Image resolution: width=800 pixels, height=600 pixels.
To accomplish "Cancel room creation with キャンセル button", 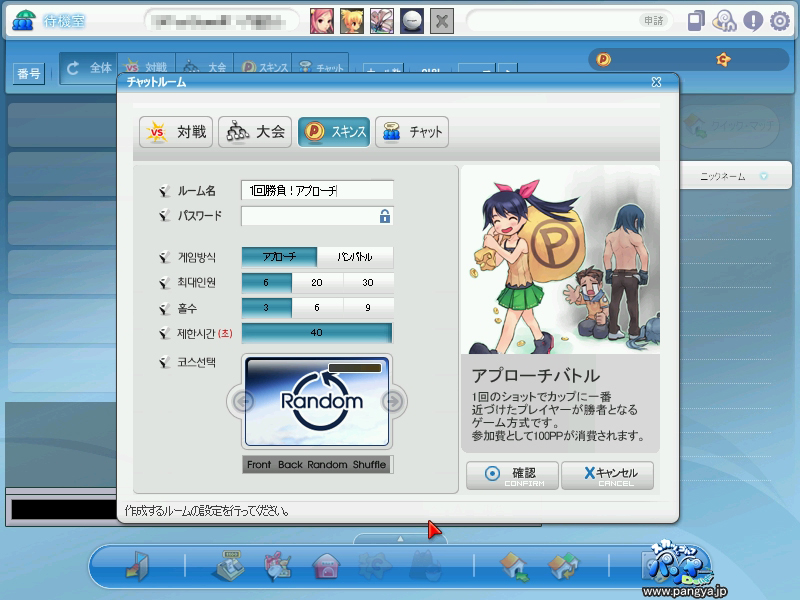I will (x=608, y=476).
